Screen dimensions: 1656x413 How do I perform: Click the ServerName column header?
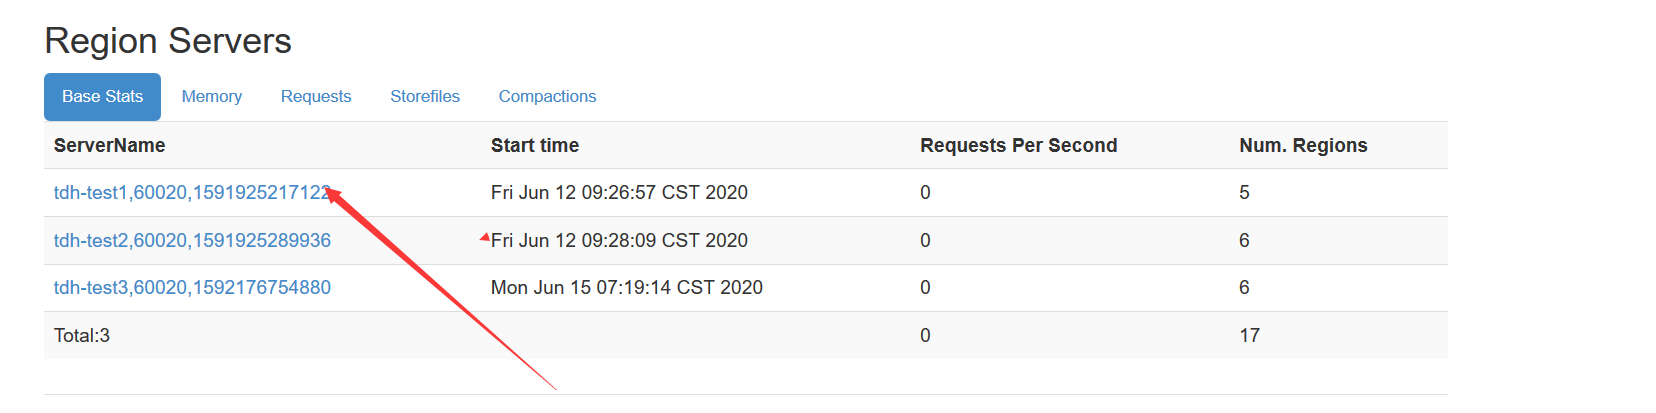pyautogui.click(x=109, y=146)
